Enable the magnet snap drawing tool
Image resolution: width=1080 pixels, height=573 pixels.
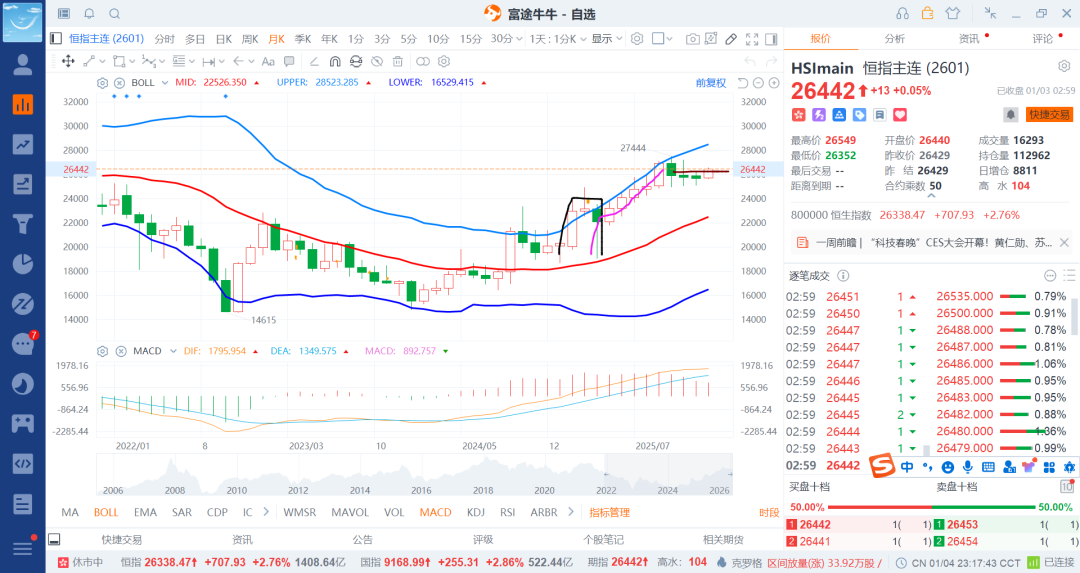(x=335, y=61)
